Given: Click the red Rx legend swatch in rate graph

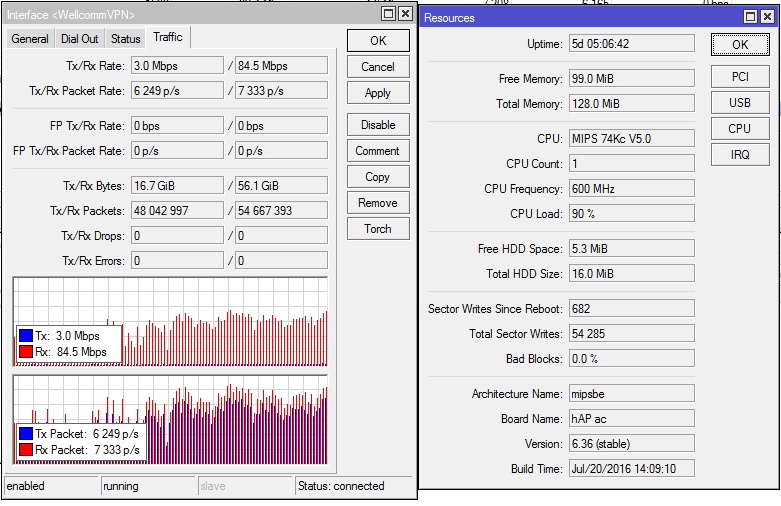Looking at the screenshot, I should 26,352.
